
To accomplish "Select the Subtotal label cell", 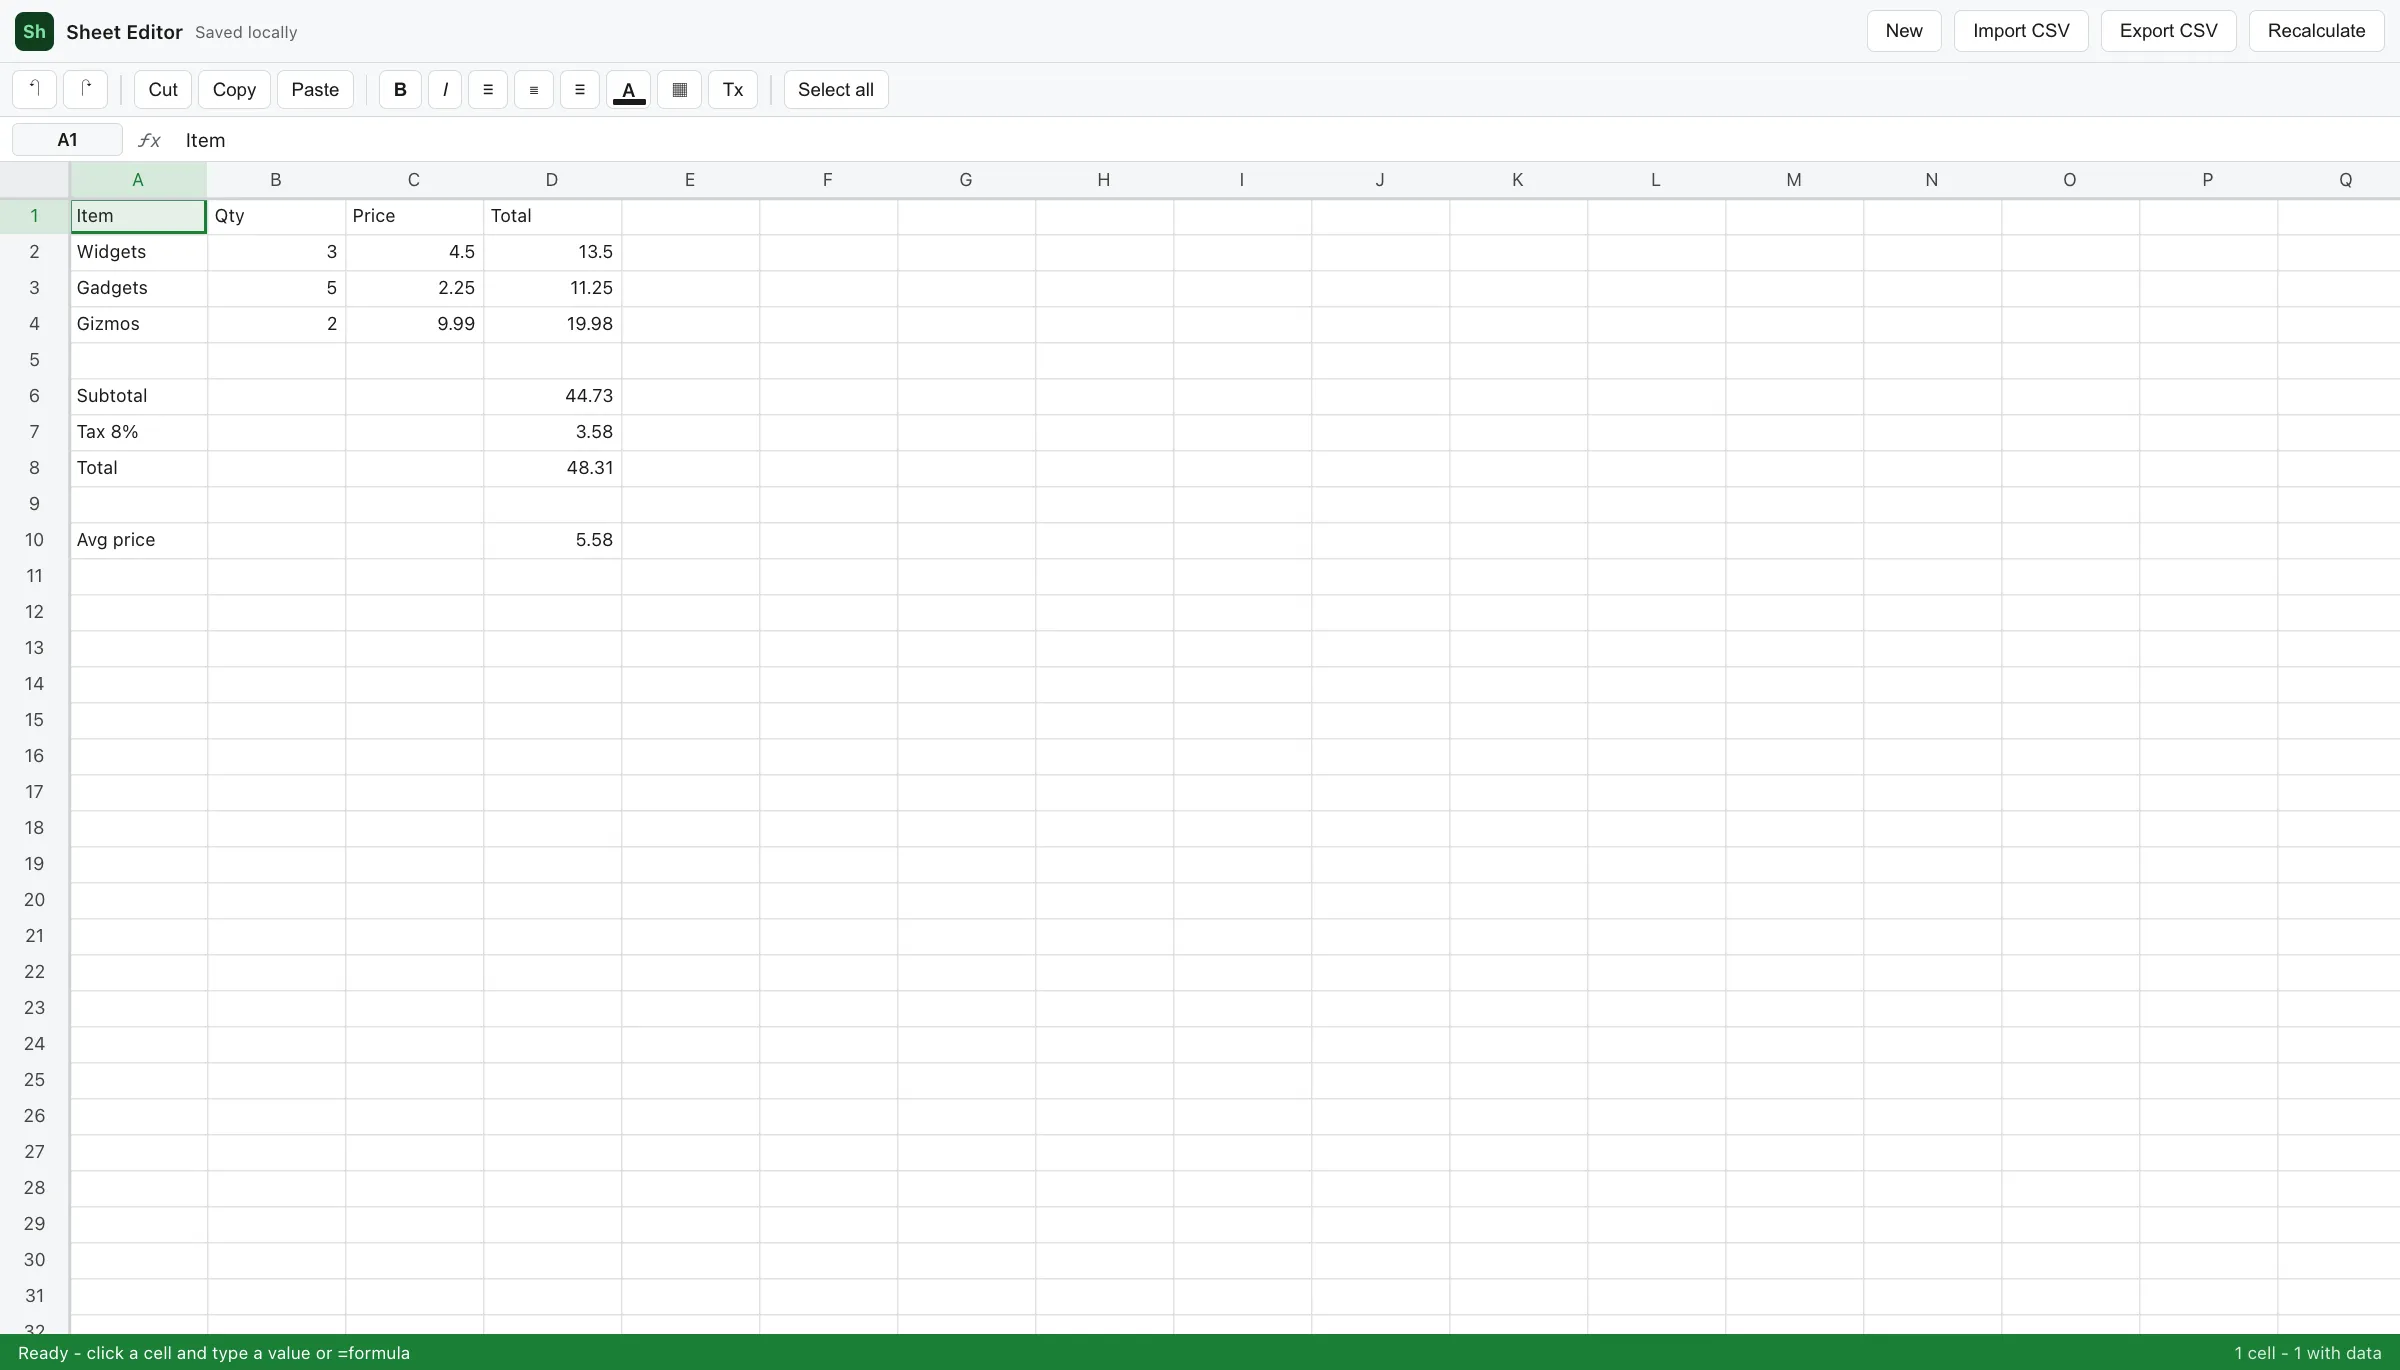I will [x=138, y=396].
